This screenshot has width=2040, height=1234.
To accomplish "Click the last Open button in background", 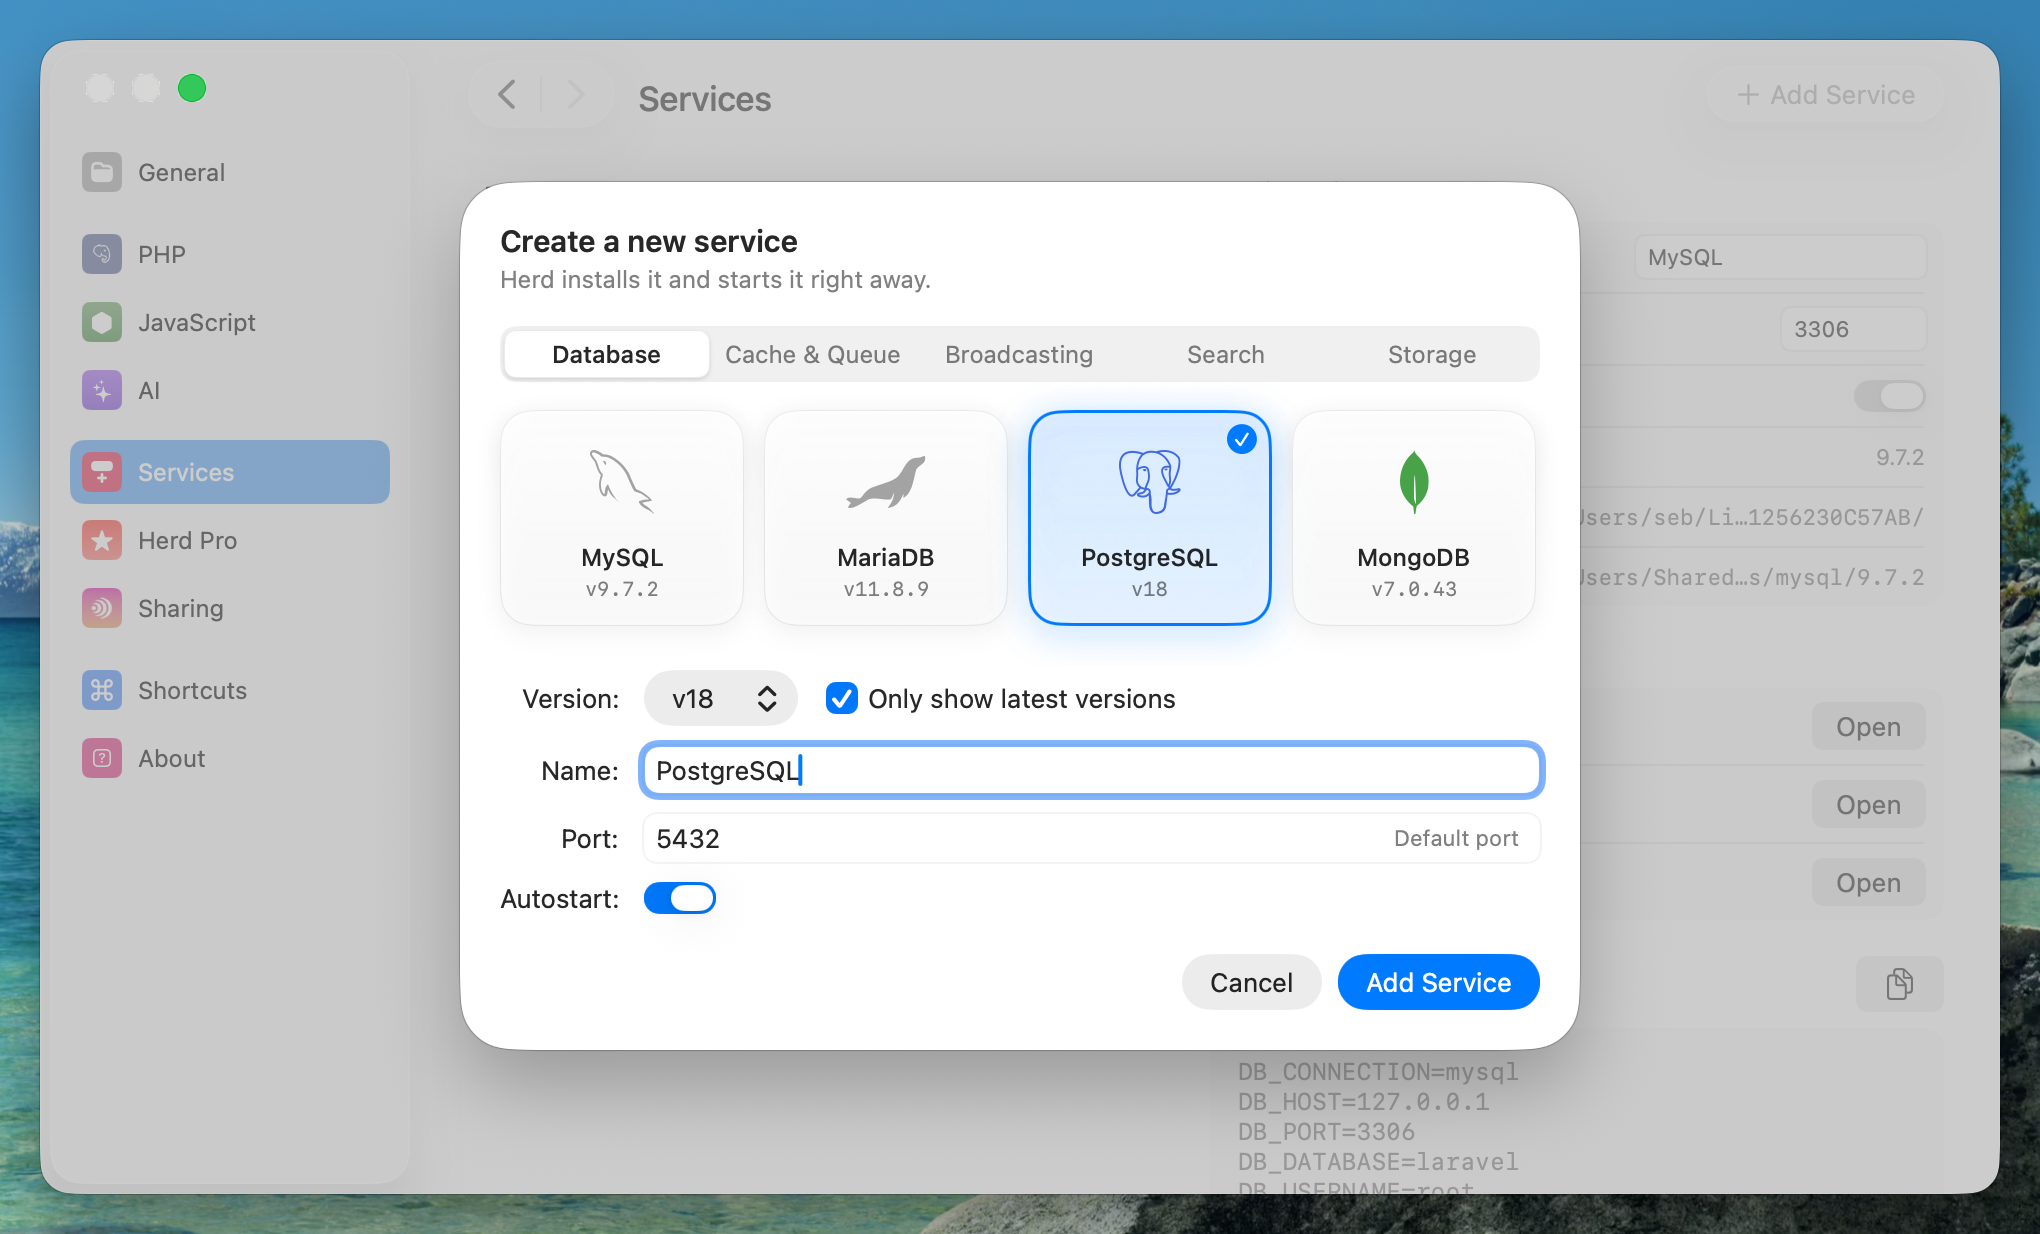I will tap(1868, 883).
